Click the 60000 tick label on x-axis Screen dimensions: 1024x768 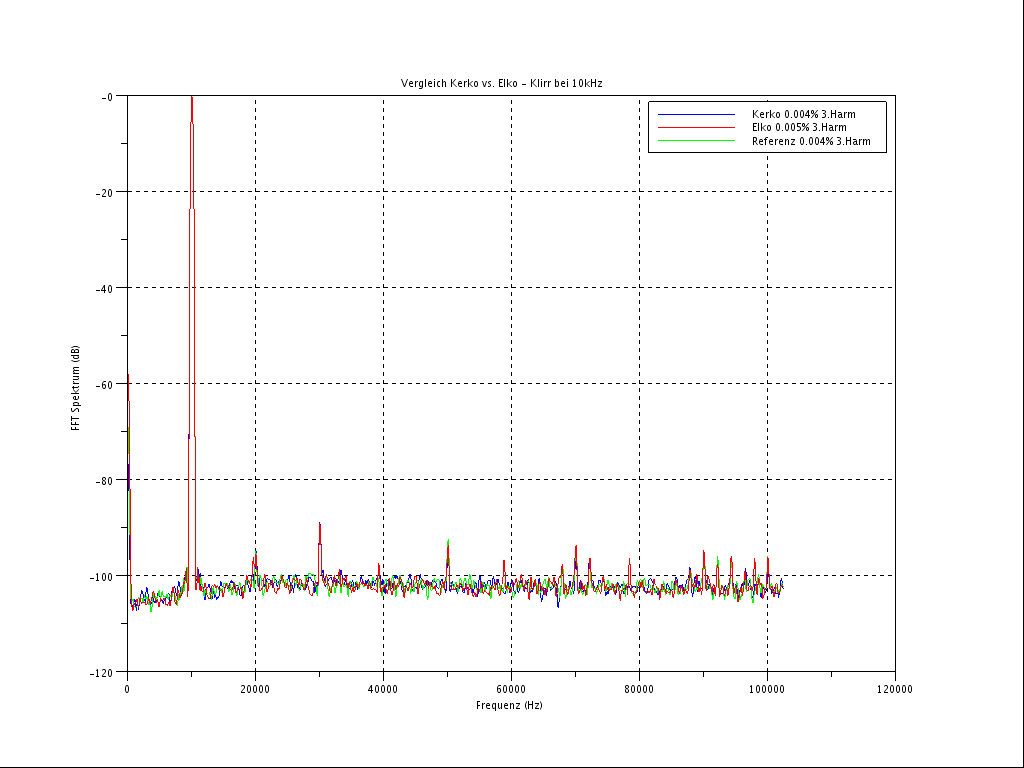point(511,689)
